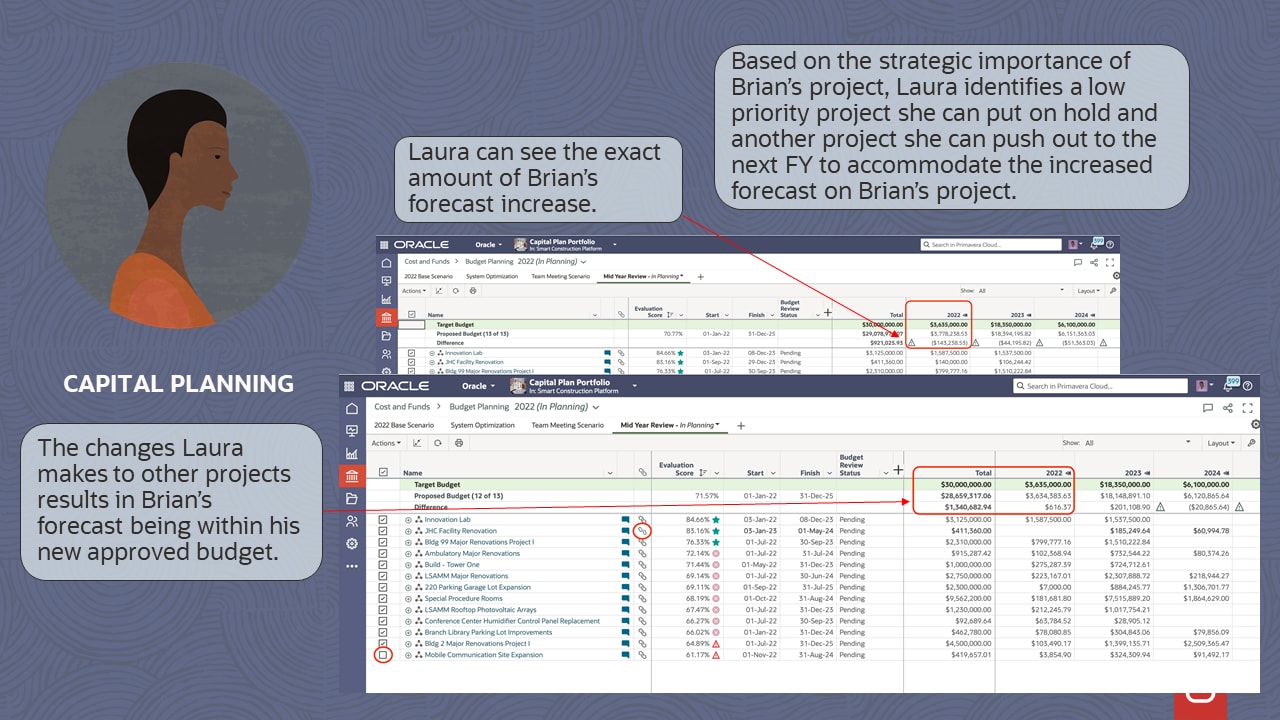Click the refresh icon in the lower window toolbar
This screenshot has height=720, width=1280.
(x=436, y=443)
